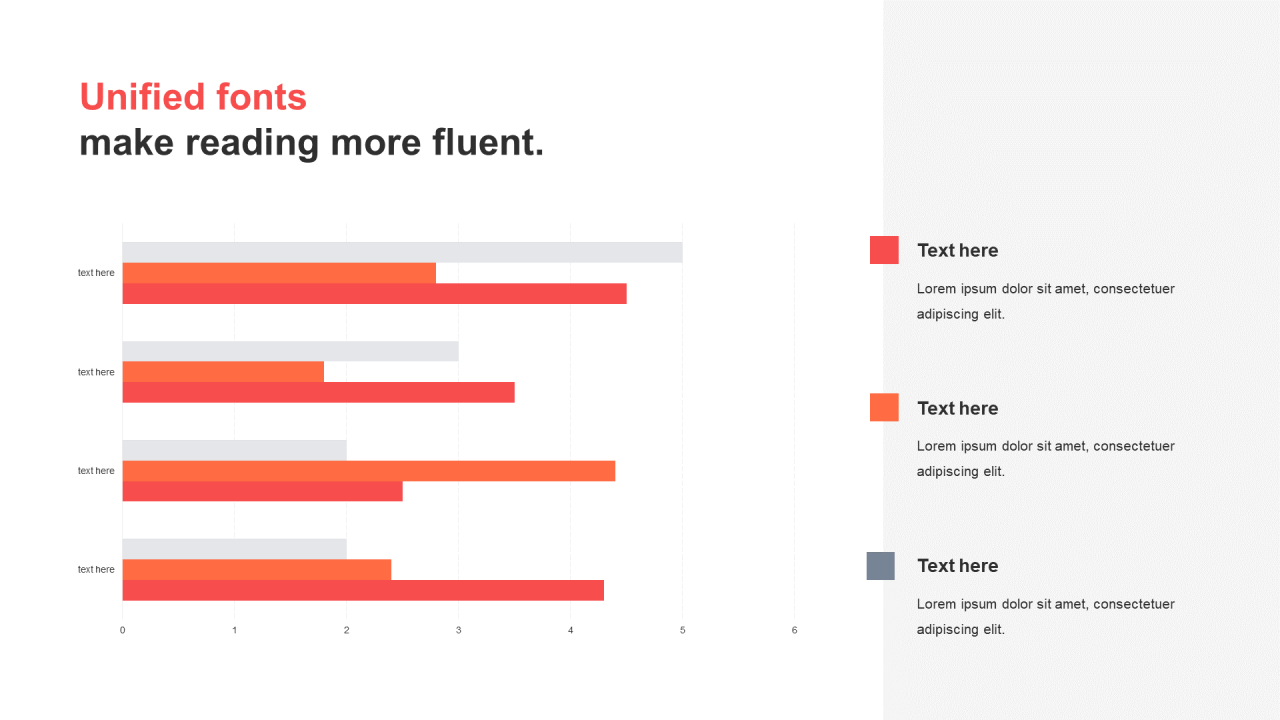Image resolution: width=1280 pixels, height=720 pixels.
Task: Click the "Text here" heading beside the red square
Action: tap(957, 251)
